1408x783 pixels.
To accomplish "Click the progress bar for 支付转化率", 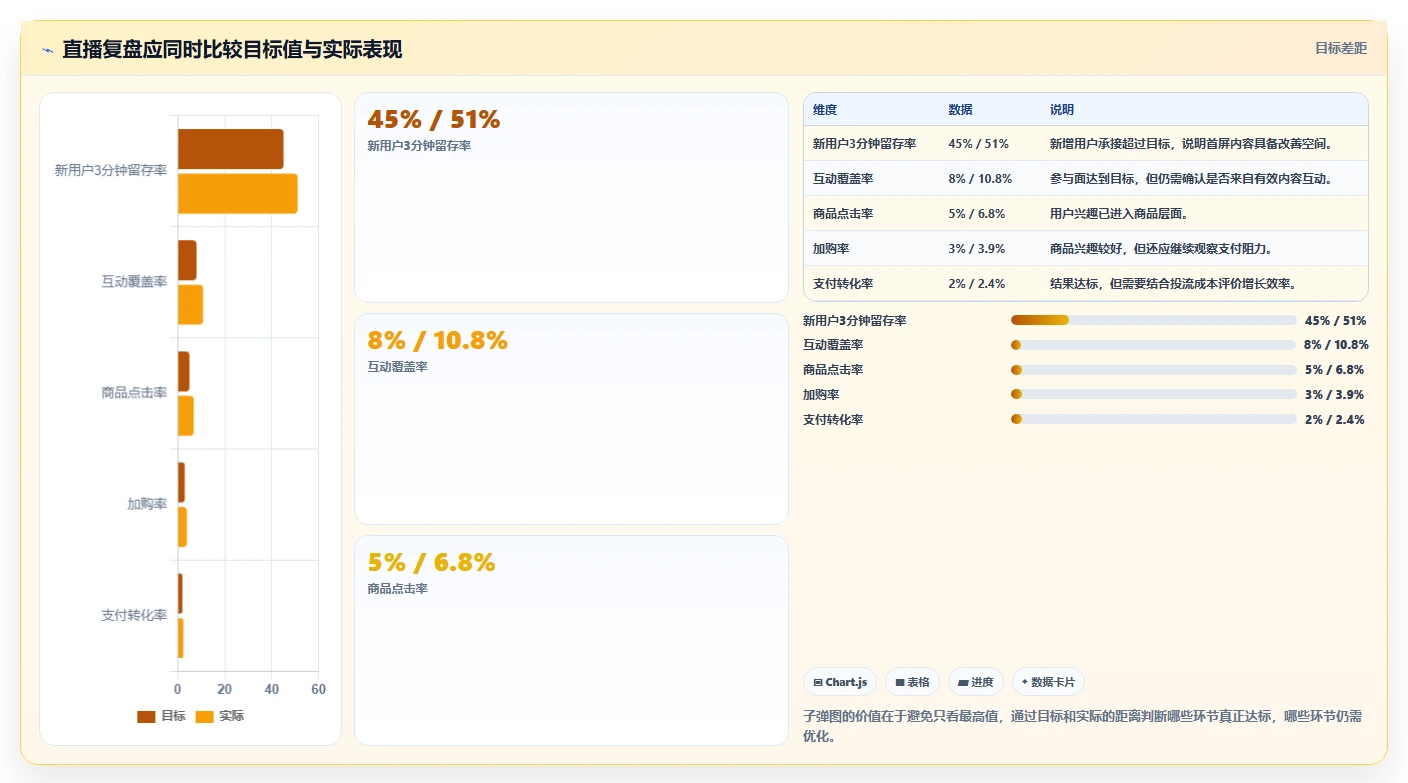I will [1154, 419].
